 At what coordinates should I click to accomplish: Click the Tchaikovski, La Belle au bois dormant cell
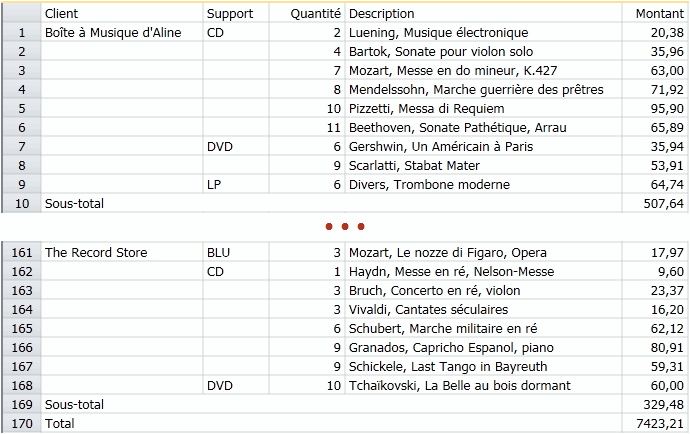pos(459,386)
